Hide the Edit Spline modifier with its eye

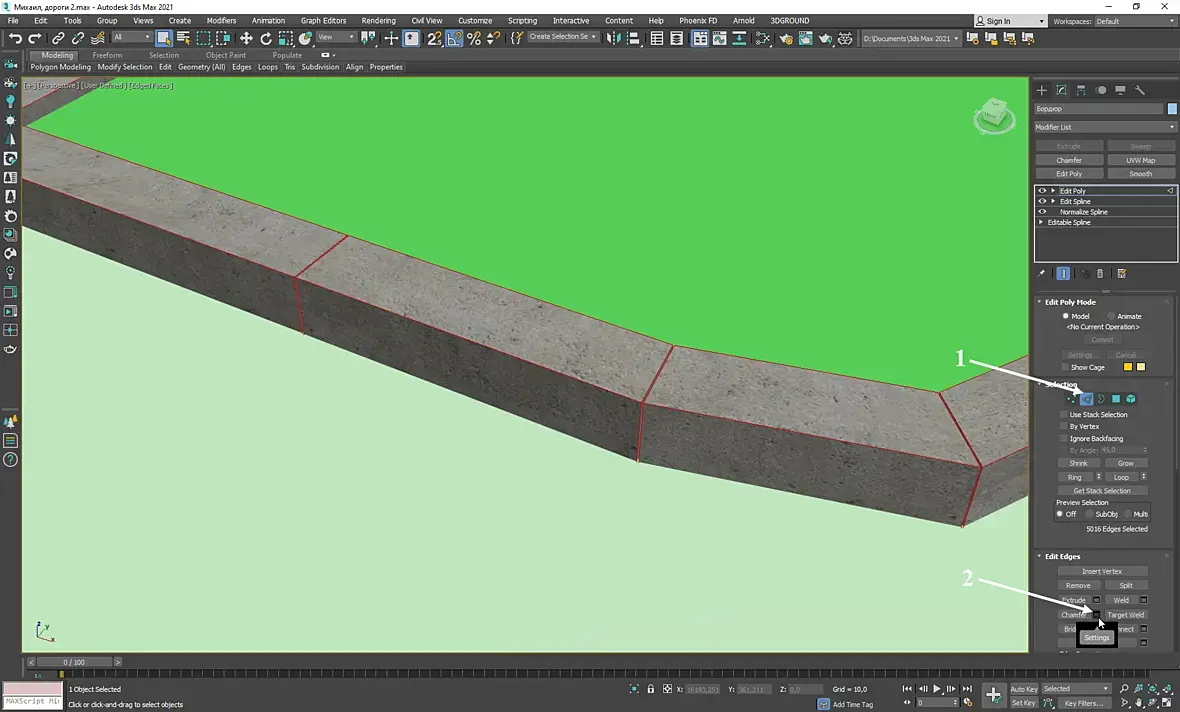pyautogui.click(x=1042, y=201)
